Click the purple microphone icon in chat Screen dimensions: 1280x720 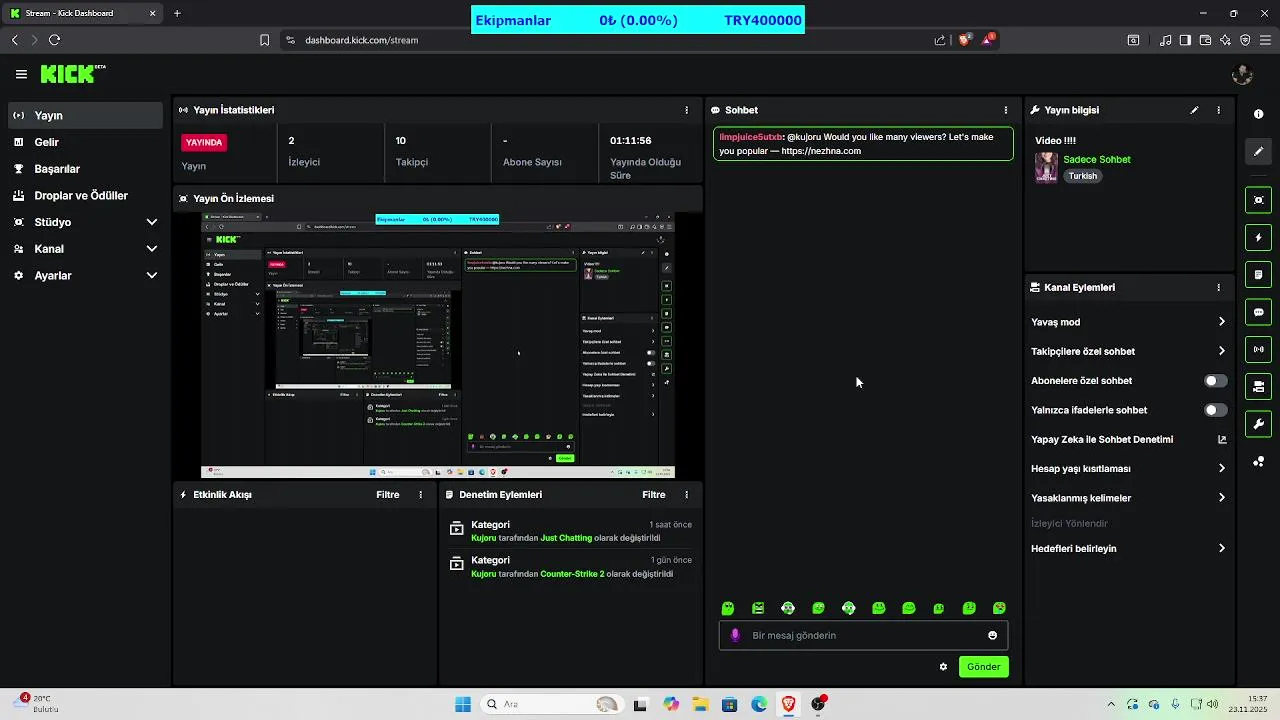(736, 635)
